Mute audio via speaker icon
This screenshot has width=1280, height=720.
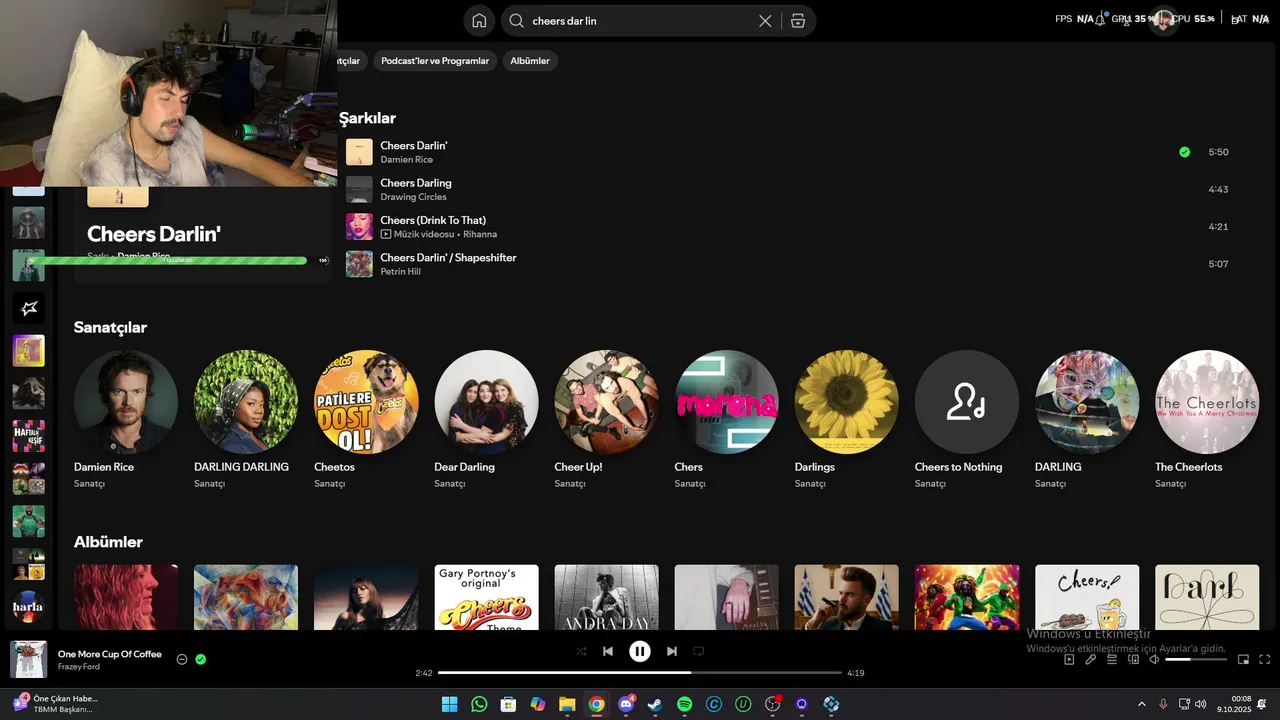pyautogui.click(x=1154, y=659)
